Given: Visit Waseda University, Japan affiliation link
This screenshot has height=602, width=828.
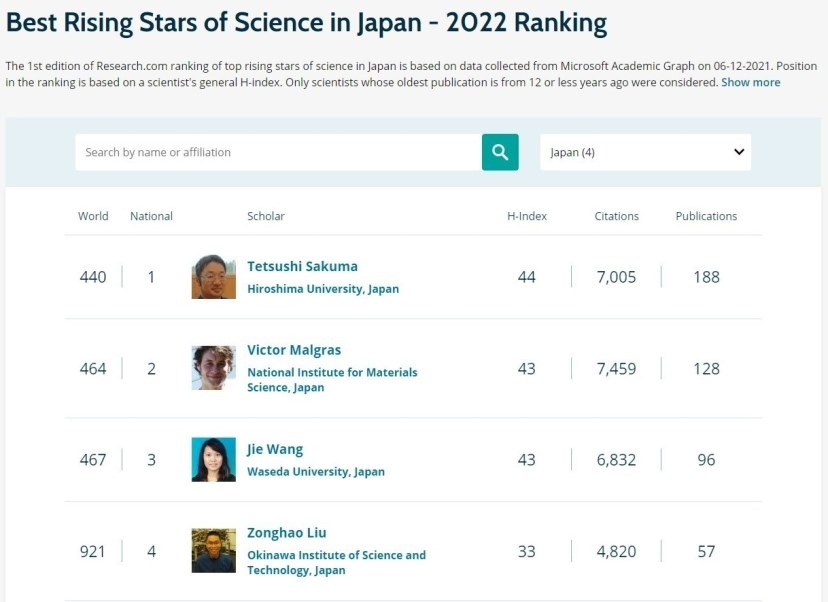Looking at the screenshot, I should click(316, 472).
